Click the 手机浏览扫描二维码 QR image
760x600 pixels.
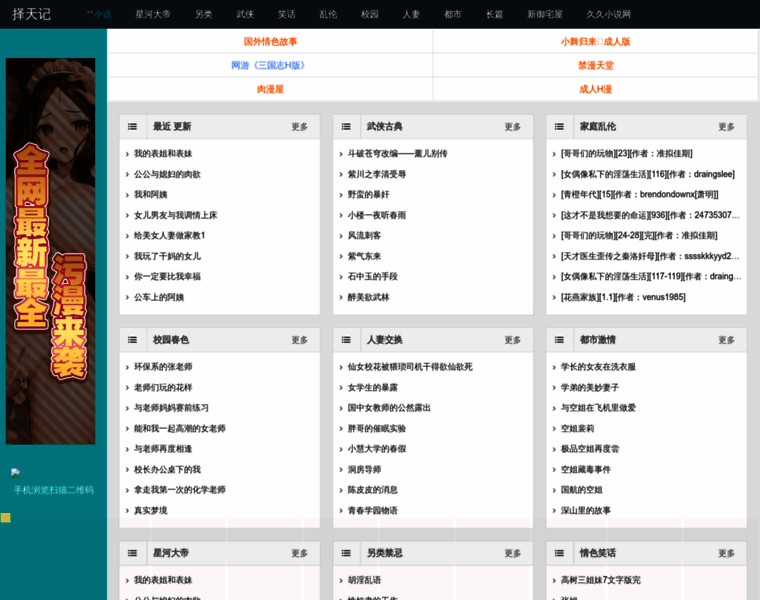click(17, 473)
